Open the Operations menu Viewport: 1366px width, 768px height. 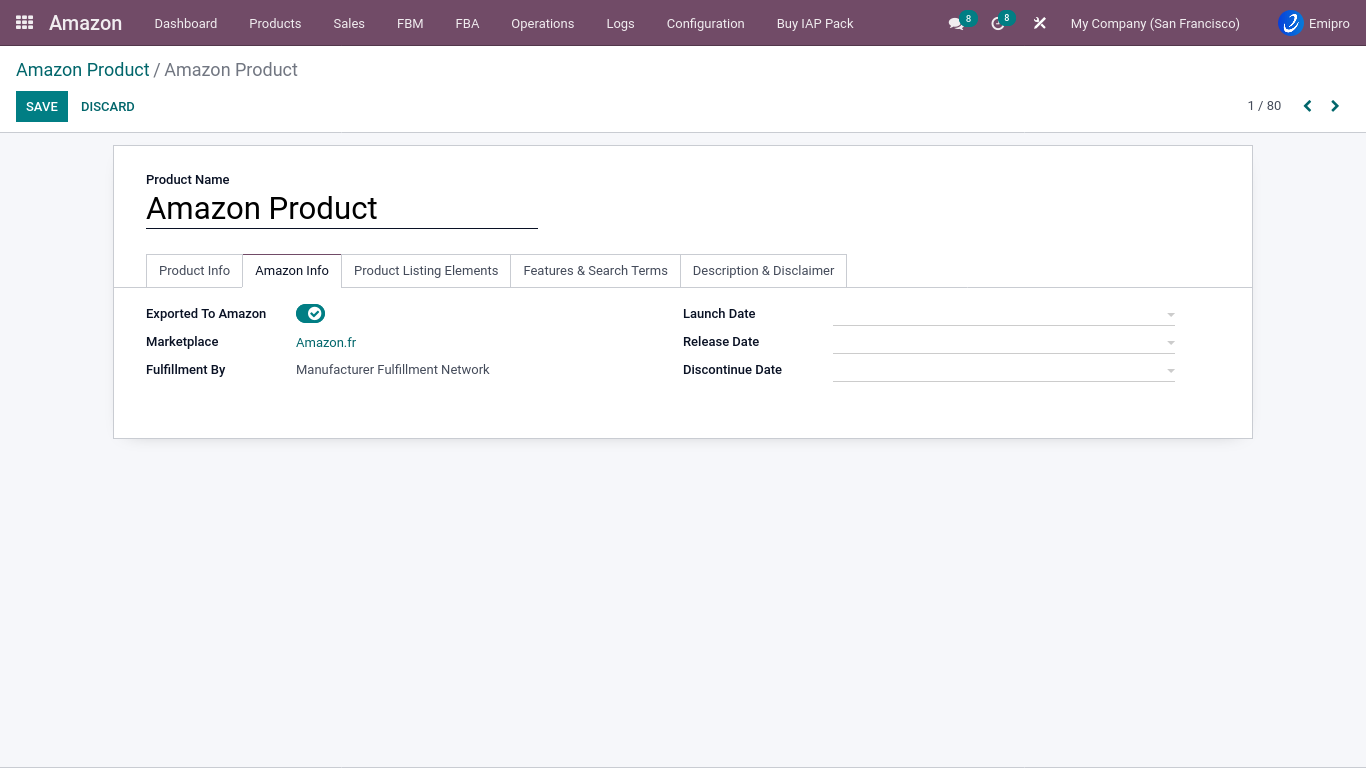(542, 23)
